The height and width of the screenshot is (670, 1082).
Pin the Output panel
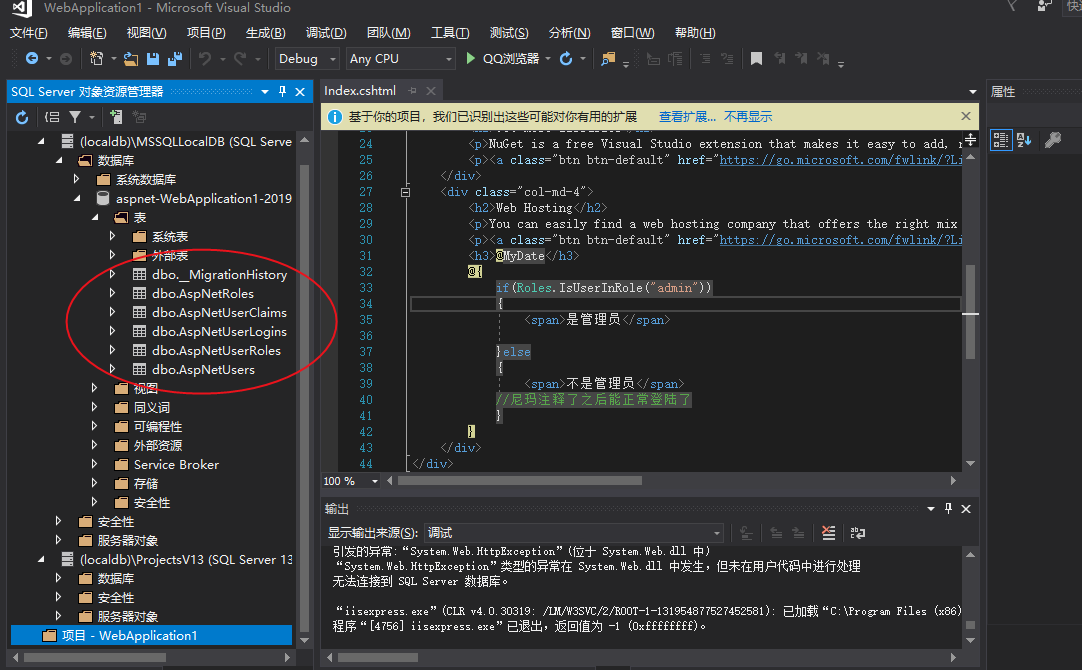(x=948, y=509)
